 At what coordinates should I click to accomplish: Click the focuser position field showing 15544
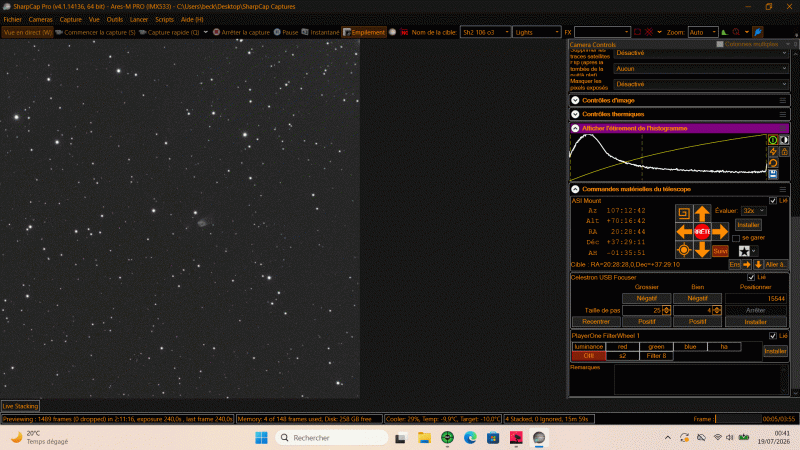(x=756, y=298)
